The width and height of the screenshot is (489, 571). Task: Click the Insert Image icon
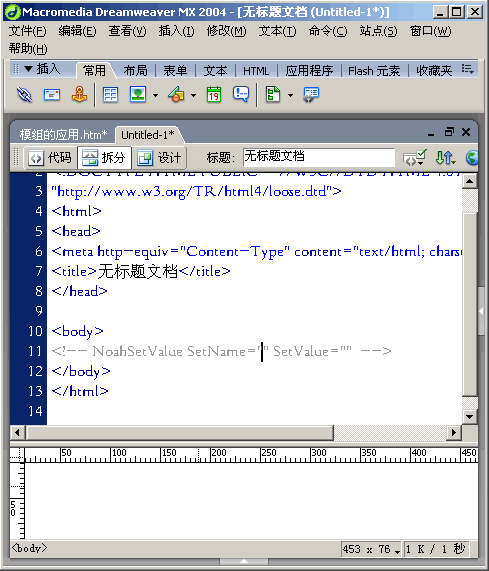point(138,95)
